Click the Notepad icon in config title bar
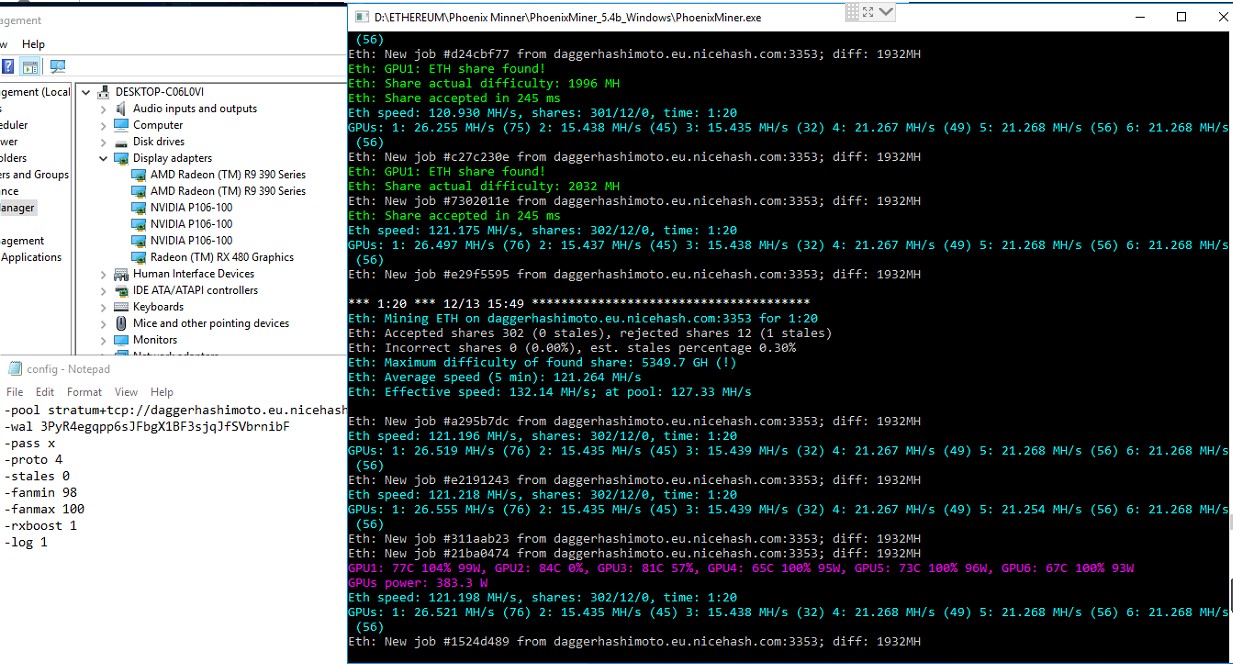The height and width of the screenshot is (664, 1233). (14, 369)
